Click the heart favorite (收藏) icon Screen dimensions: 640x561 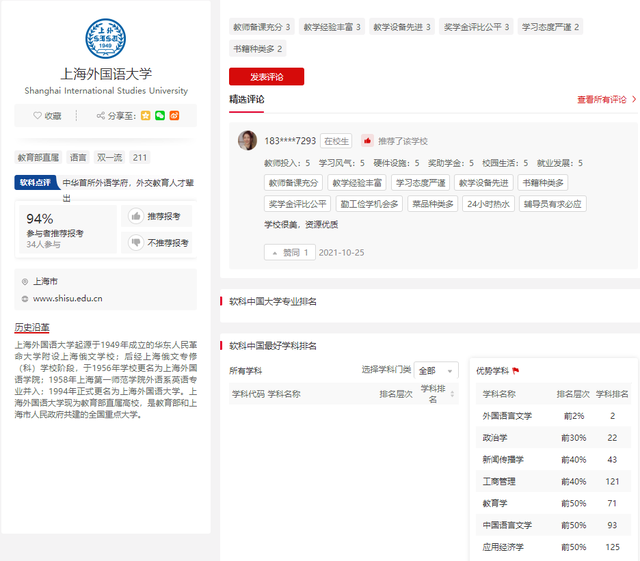pyautogui.click(x=37, y=116)
